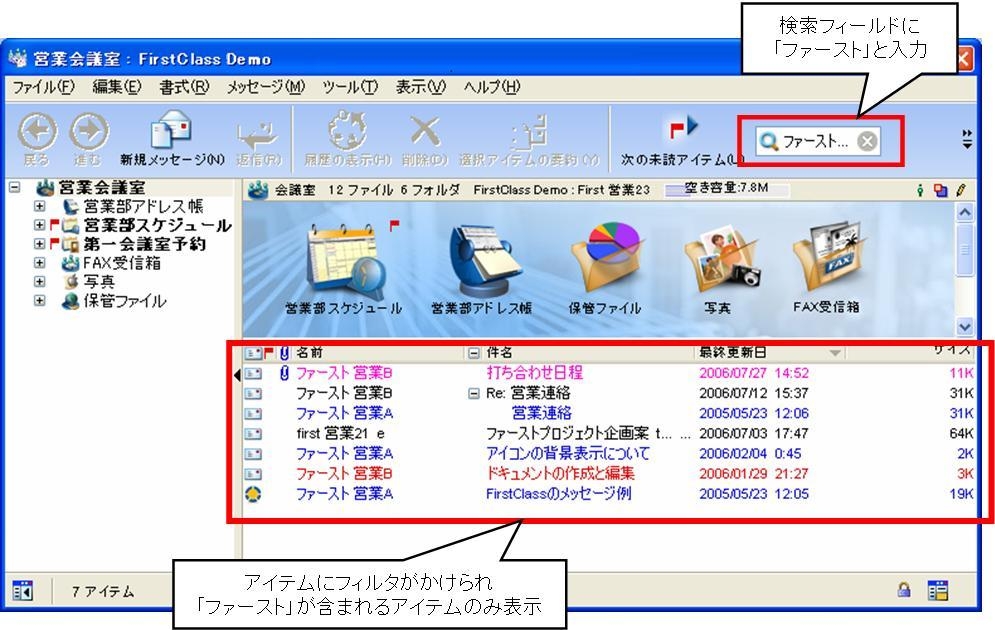Screen dimensions: 995x630
Task: Click the attachment clip column header
Action: click(284, 353)
